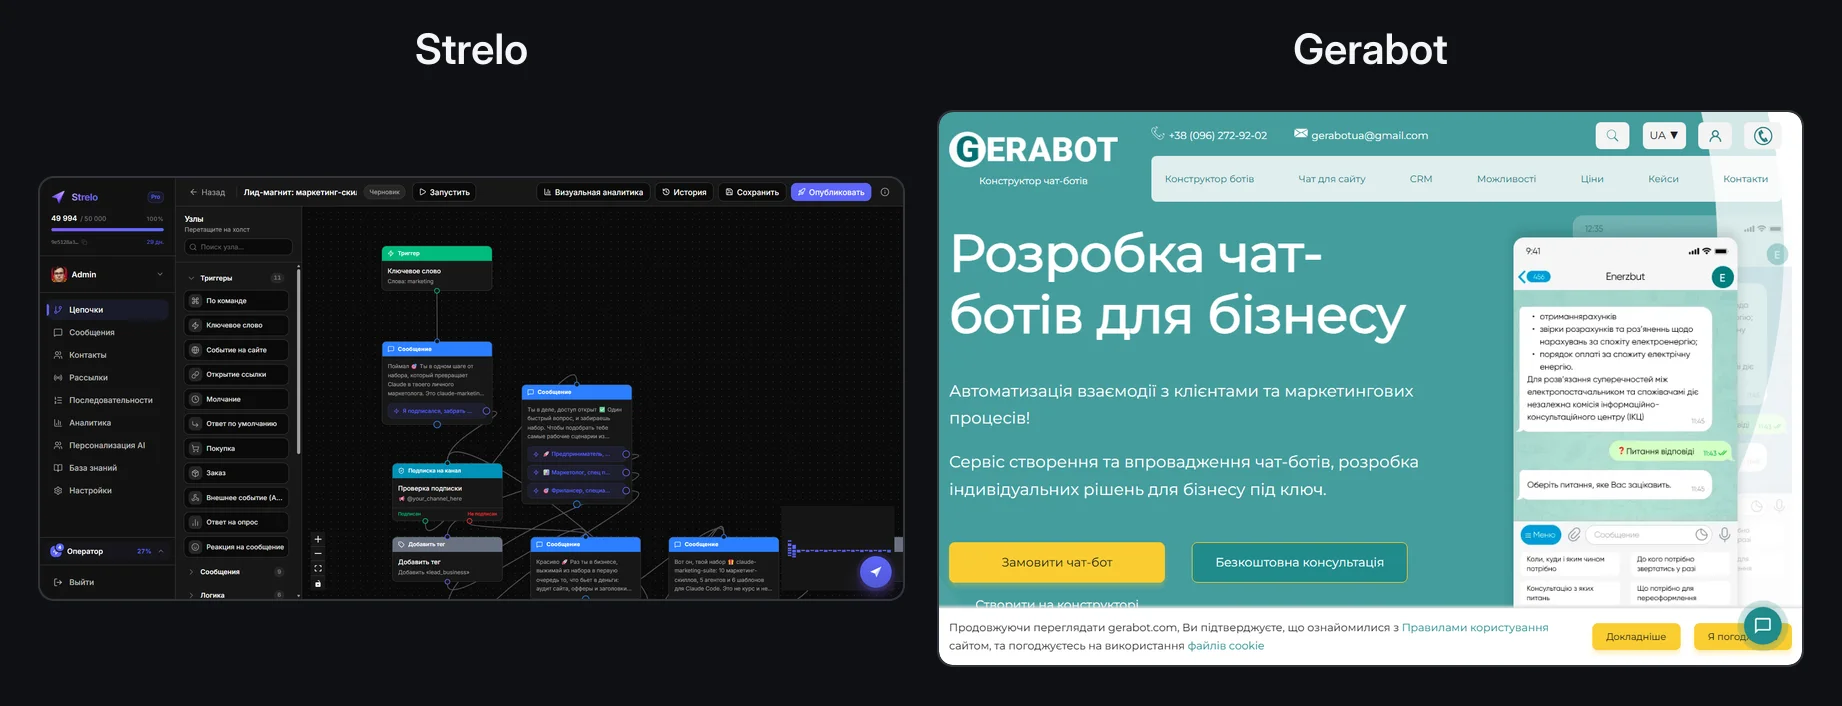Open Визуальная аналитика in the Strelo toolbar
The image size is (1842, 706).
[593, 192]
